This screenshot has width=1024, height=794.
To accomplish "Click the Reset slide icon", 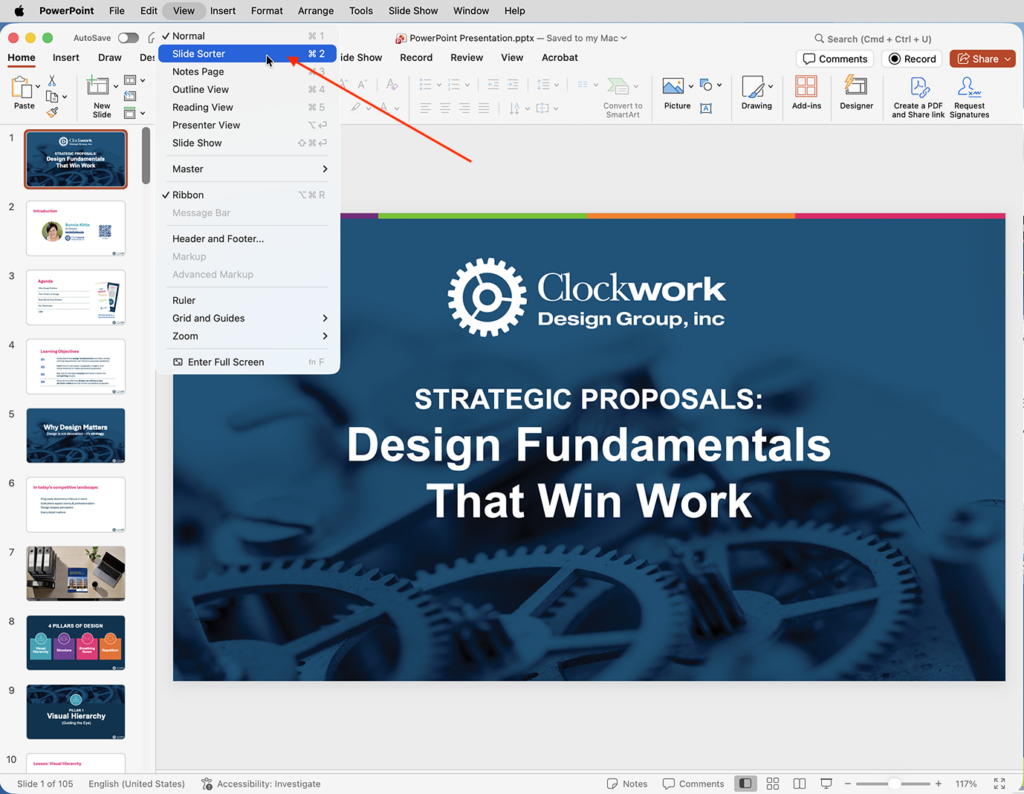I will pos(130,97).
